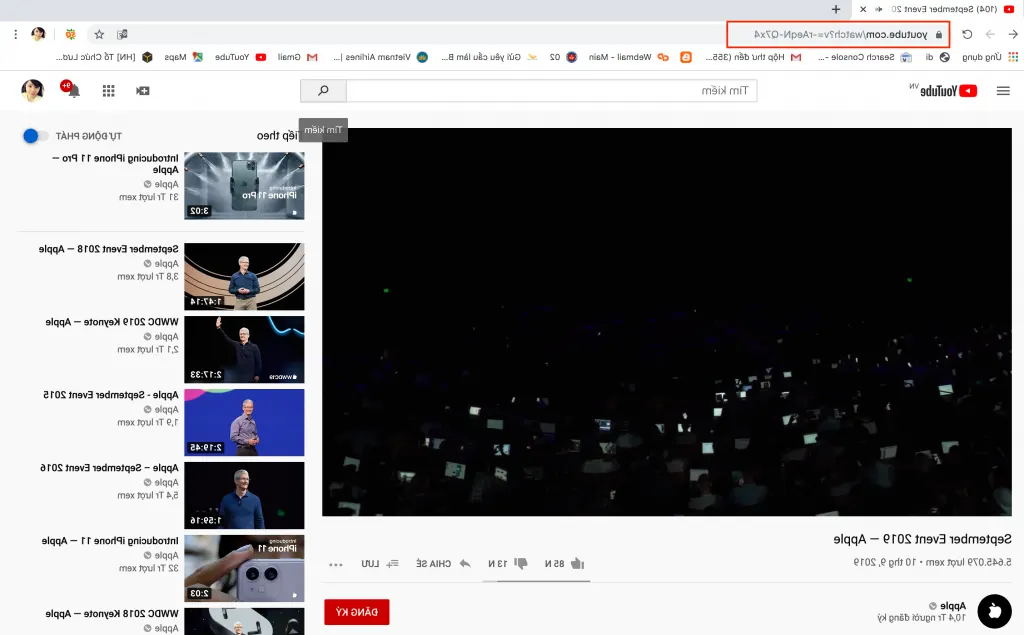The height and width of the screenshot is (635, 1024).
Task: Open September Event 2018 — Apple title
Action: click(108, 249)
